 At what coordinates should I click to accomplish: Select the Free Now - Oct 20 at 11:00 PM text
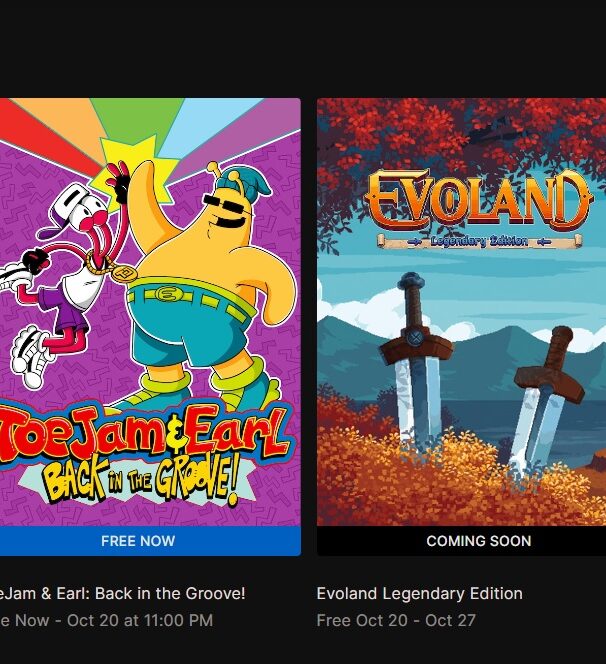106,620
